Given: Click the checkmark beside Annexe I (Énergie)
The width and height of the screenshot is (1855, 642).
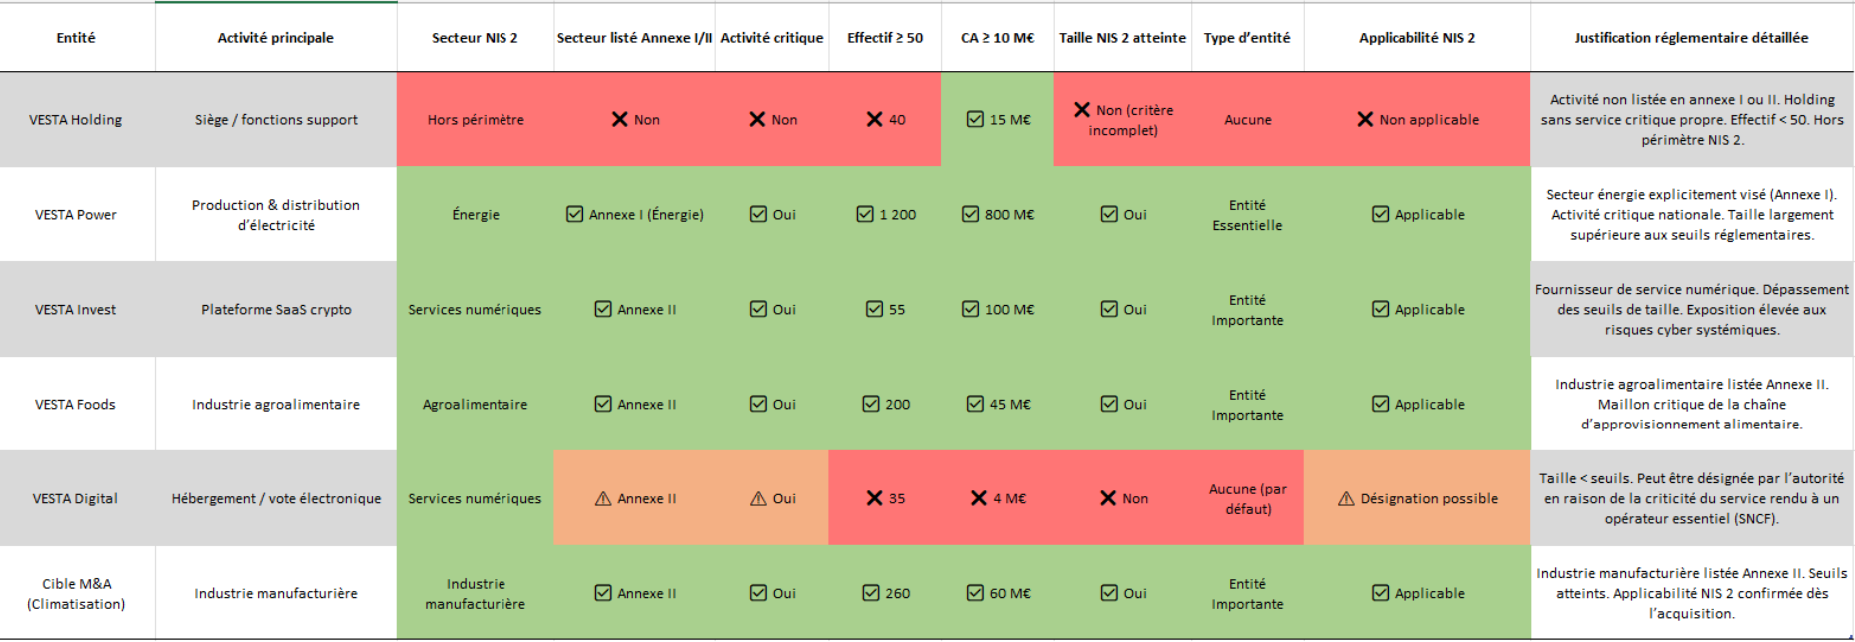Looking at the screenshot, I should (574, 214).
